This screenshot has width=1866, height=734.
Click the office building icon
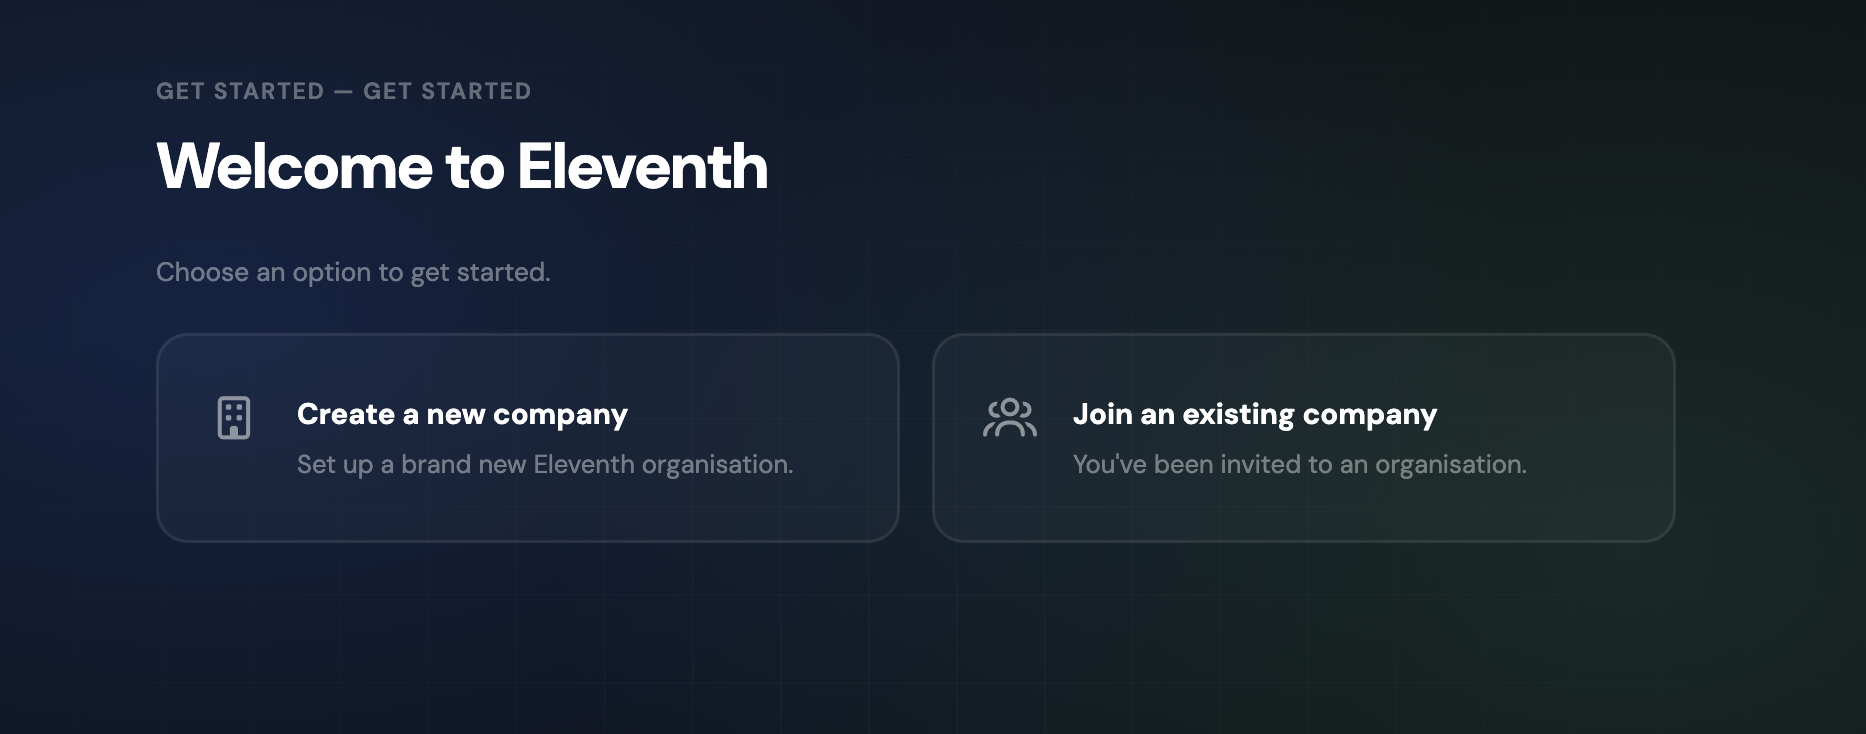[x=234, y=418]
